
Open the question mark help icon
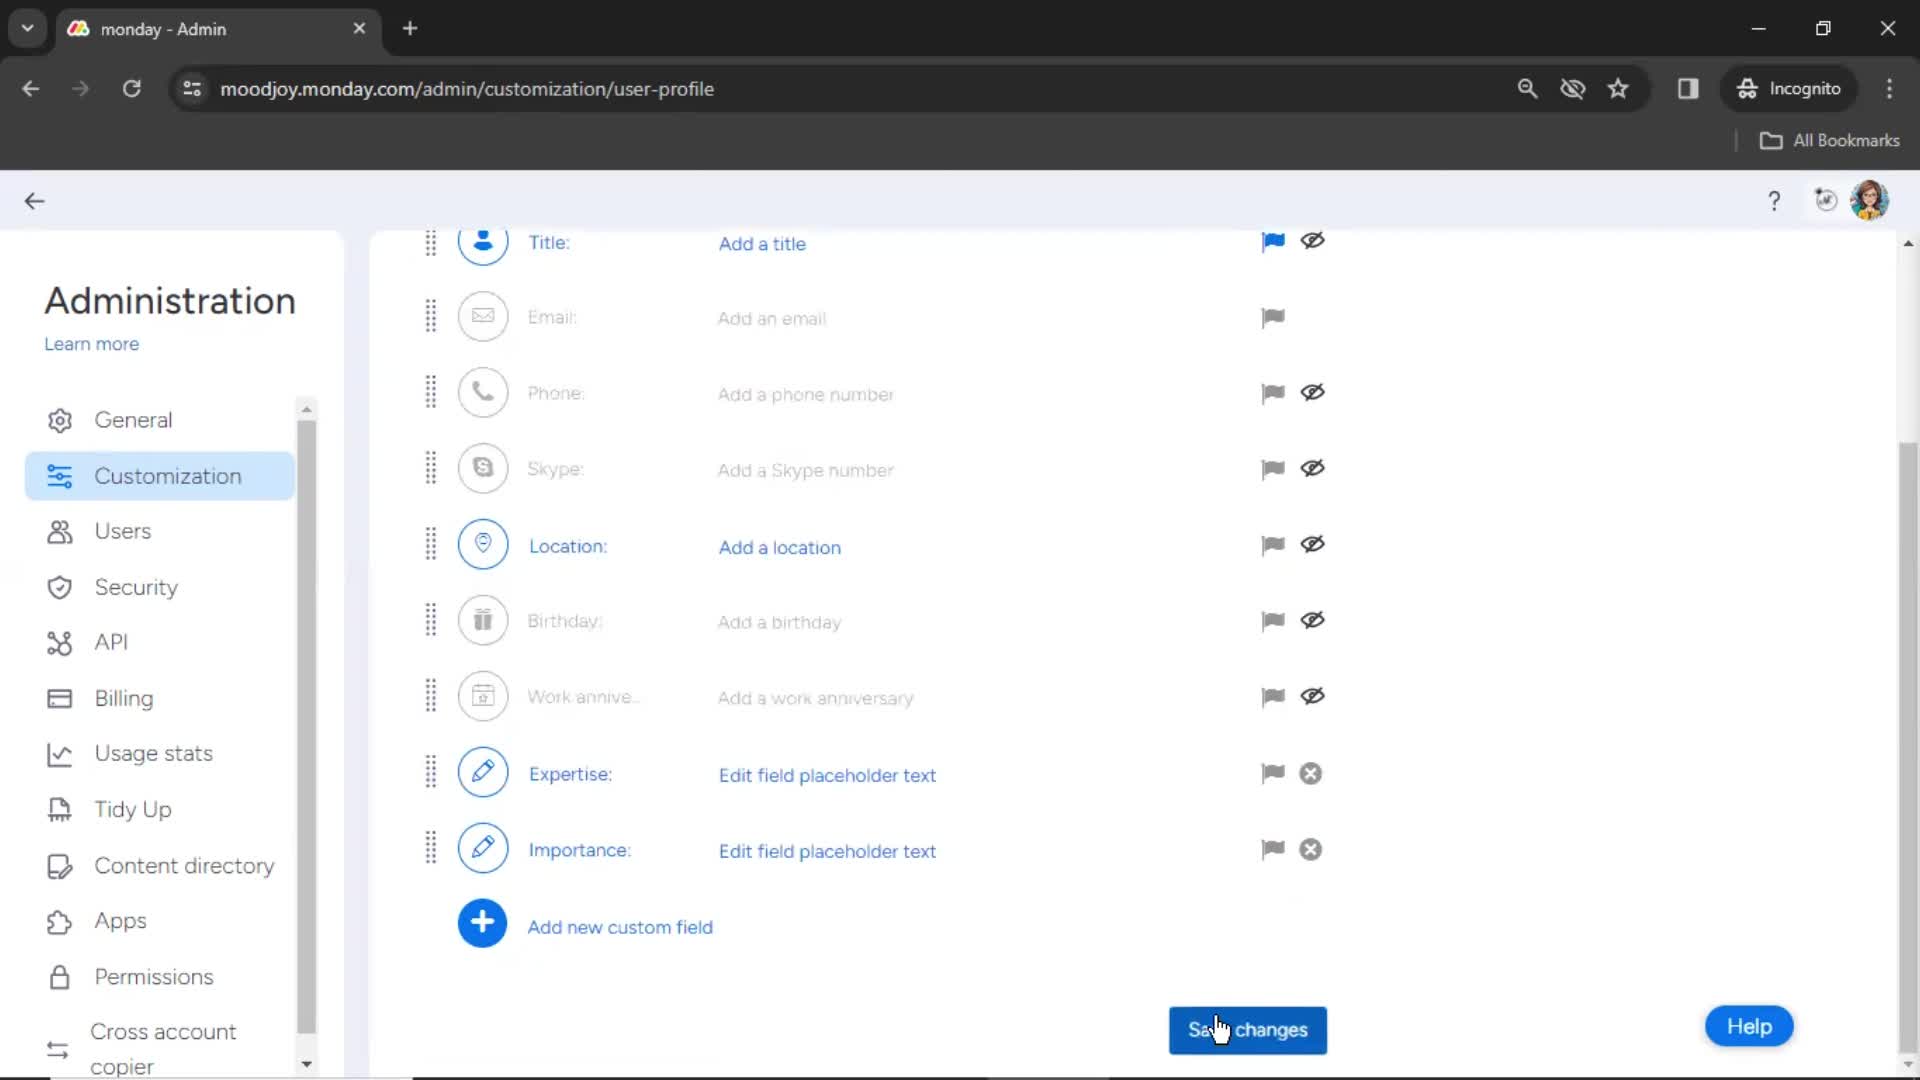coord(1774,201)
